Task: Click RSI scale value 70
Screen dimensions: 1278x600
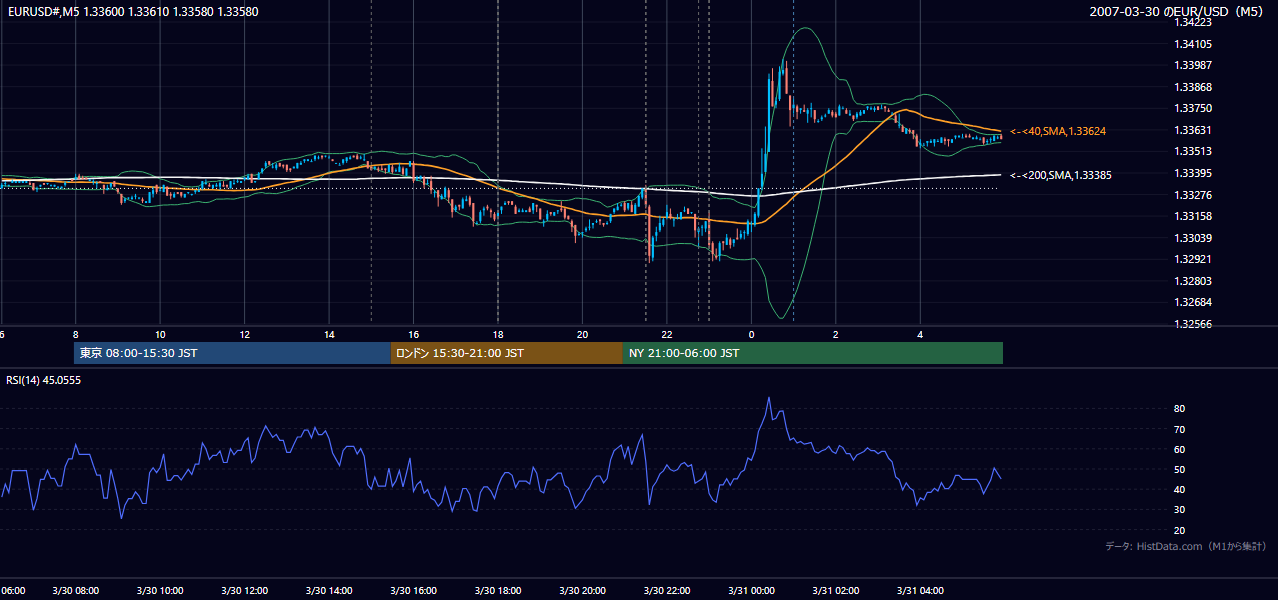Action: (1179, 429)
